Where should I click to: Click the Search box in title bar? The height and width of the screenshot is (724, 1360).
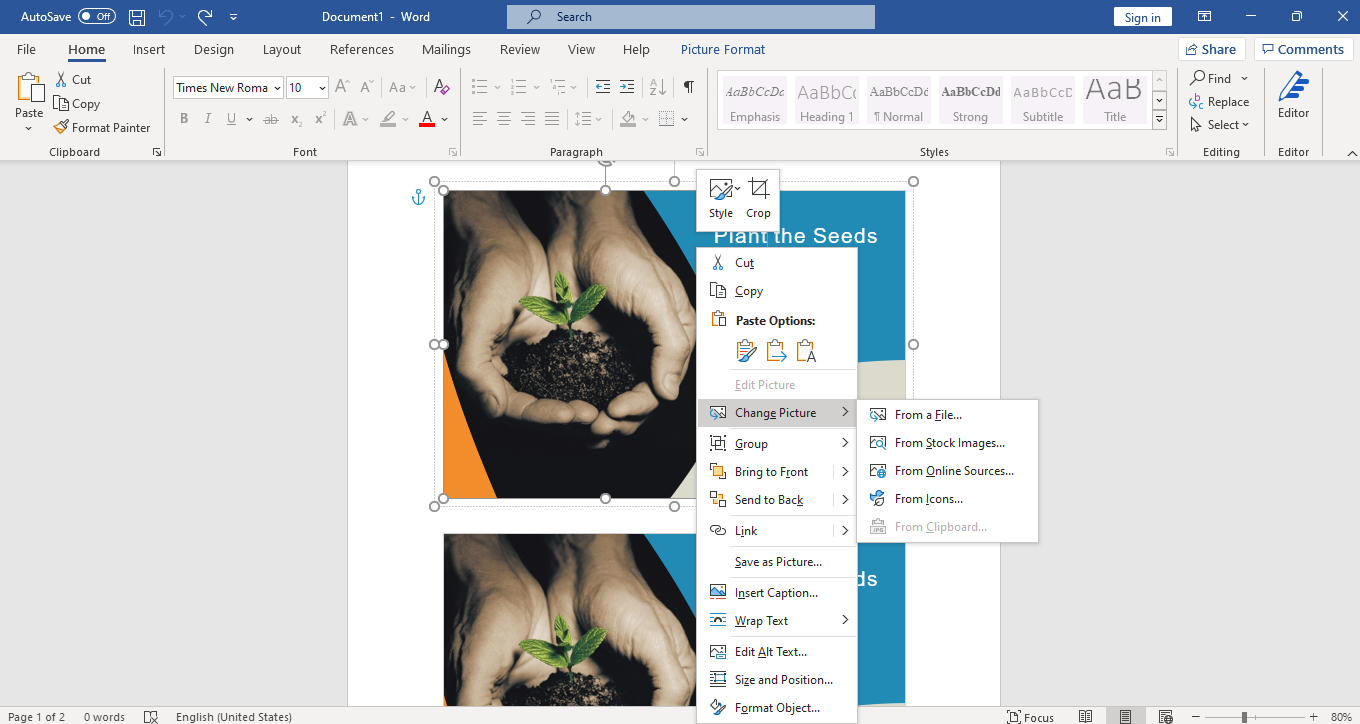coord(690,17)
